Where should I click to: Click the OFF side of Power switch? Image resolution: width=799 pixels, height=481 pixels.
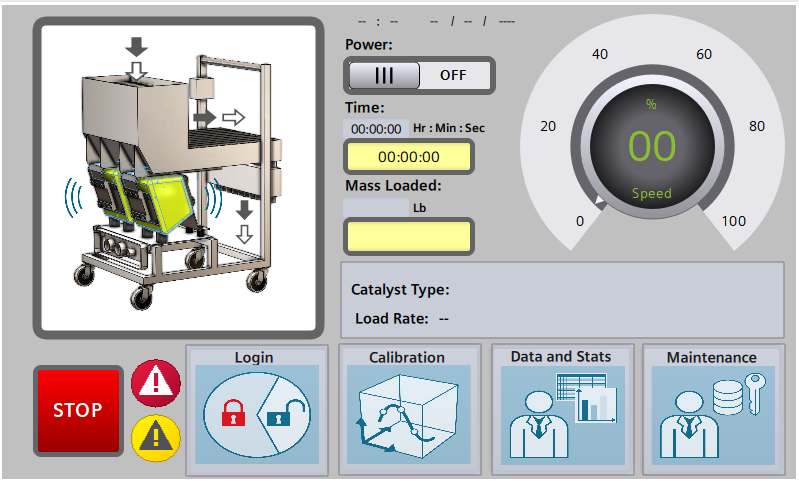[x=453, y=75]
